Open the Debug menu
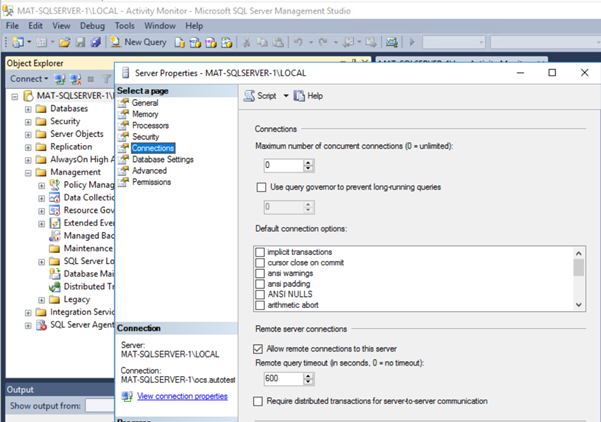Viewport: 601px width, 422px height. coord(92,25)
